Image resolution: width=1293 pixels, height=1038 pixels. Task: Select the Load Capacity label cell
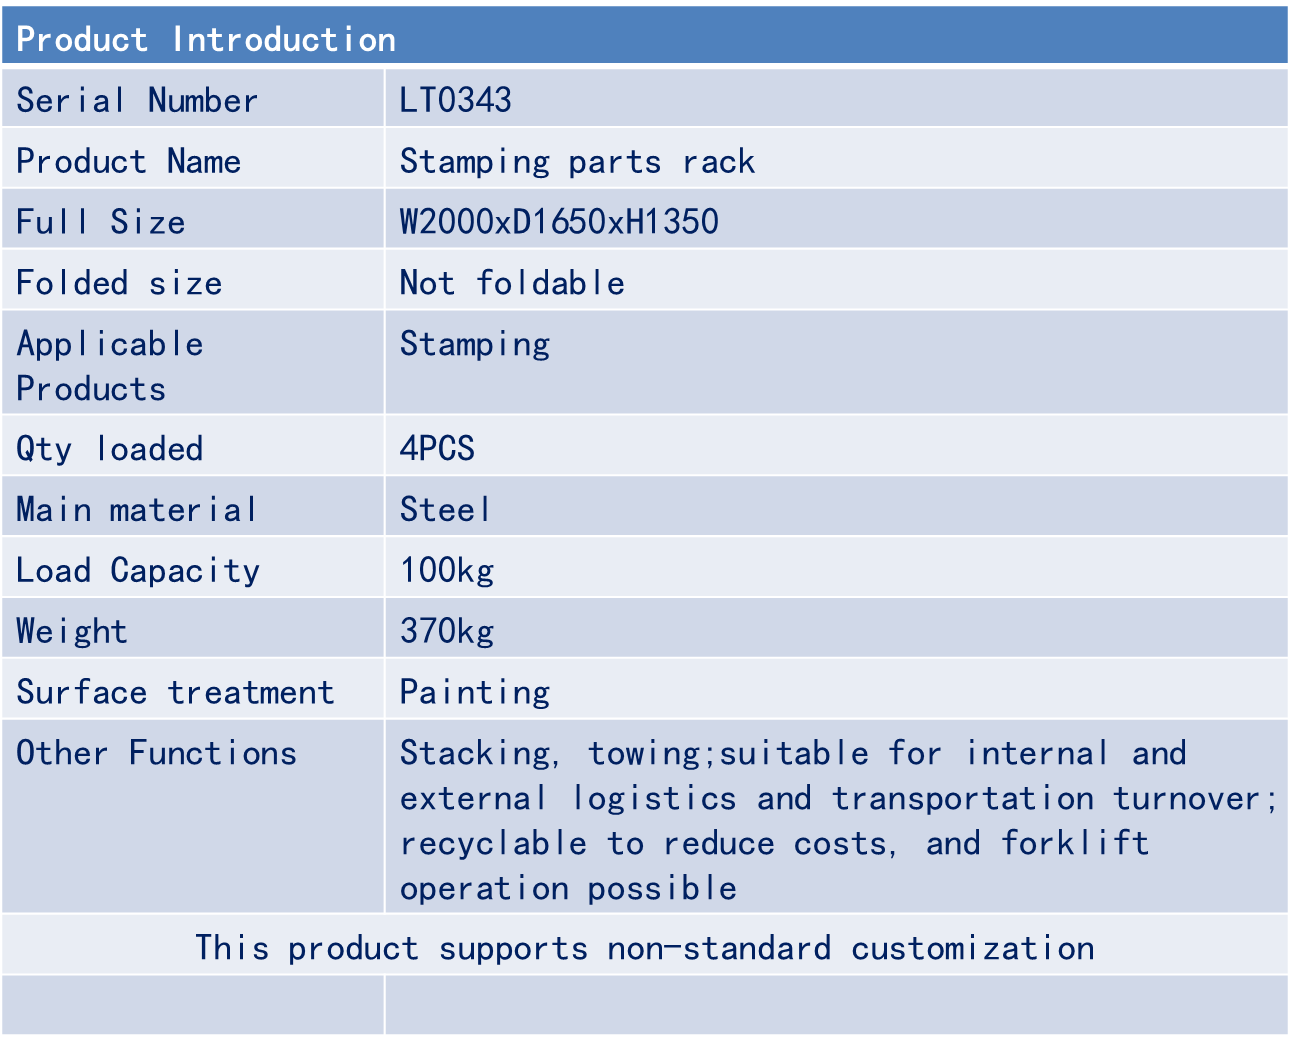click(x=138, y=570)
